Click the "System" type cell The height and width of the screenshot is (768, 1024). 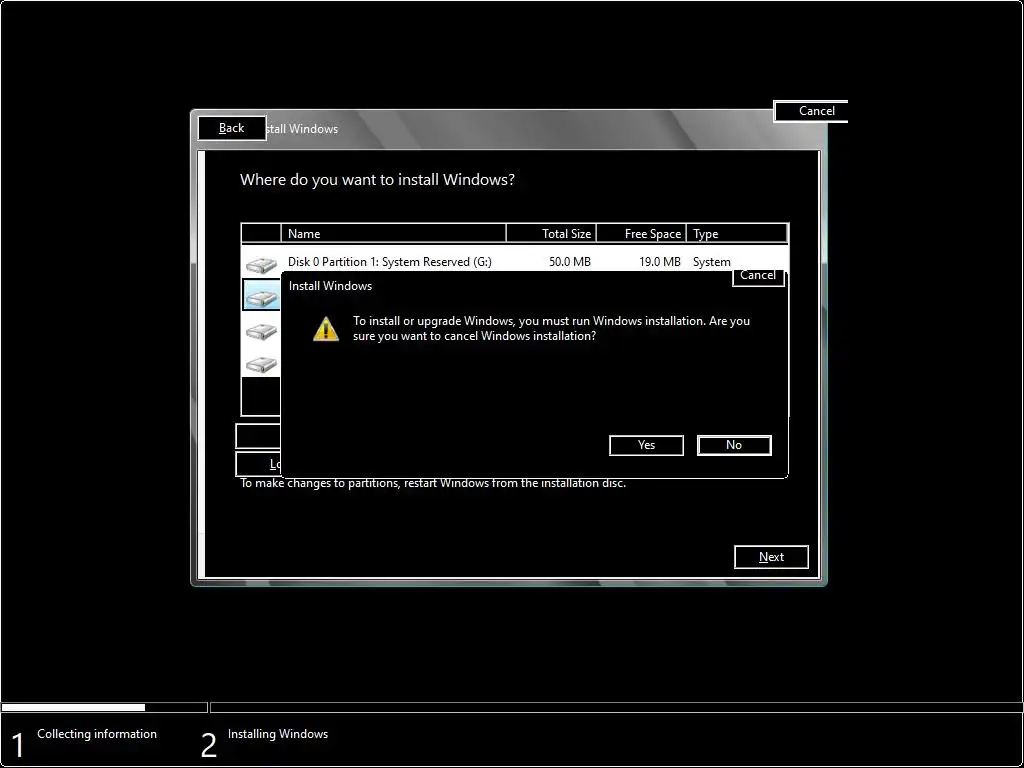(x=711, y=262)
